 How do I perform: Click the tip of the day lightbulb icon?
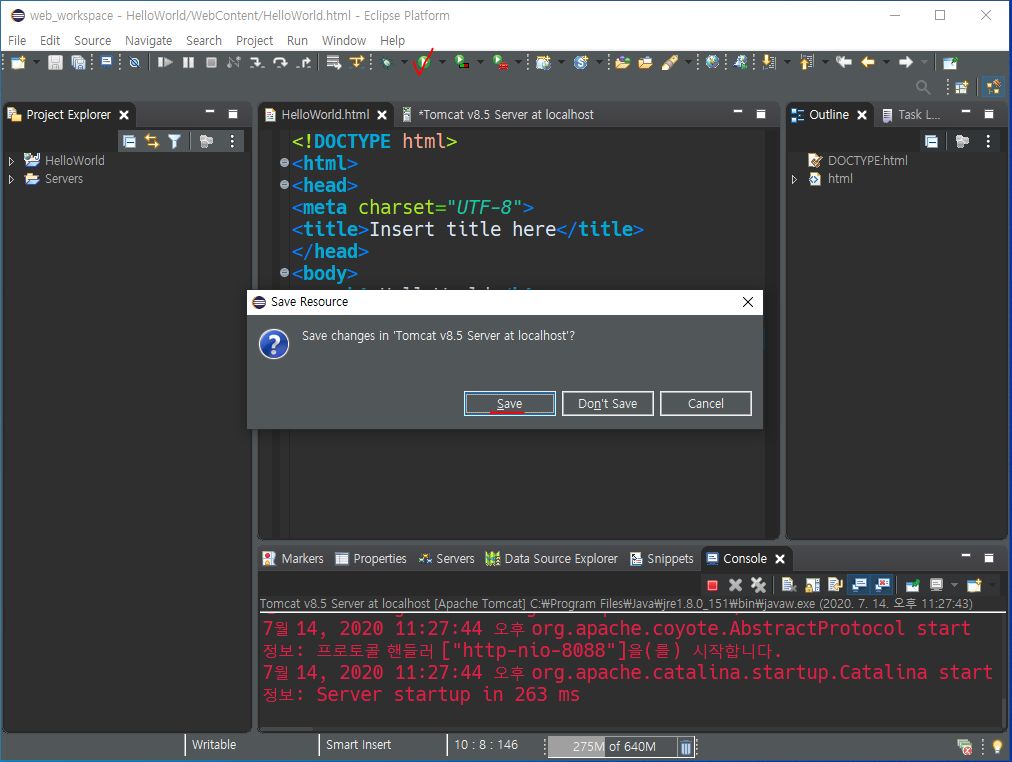pos(997,747)
